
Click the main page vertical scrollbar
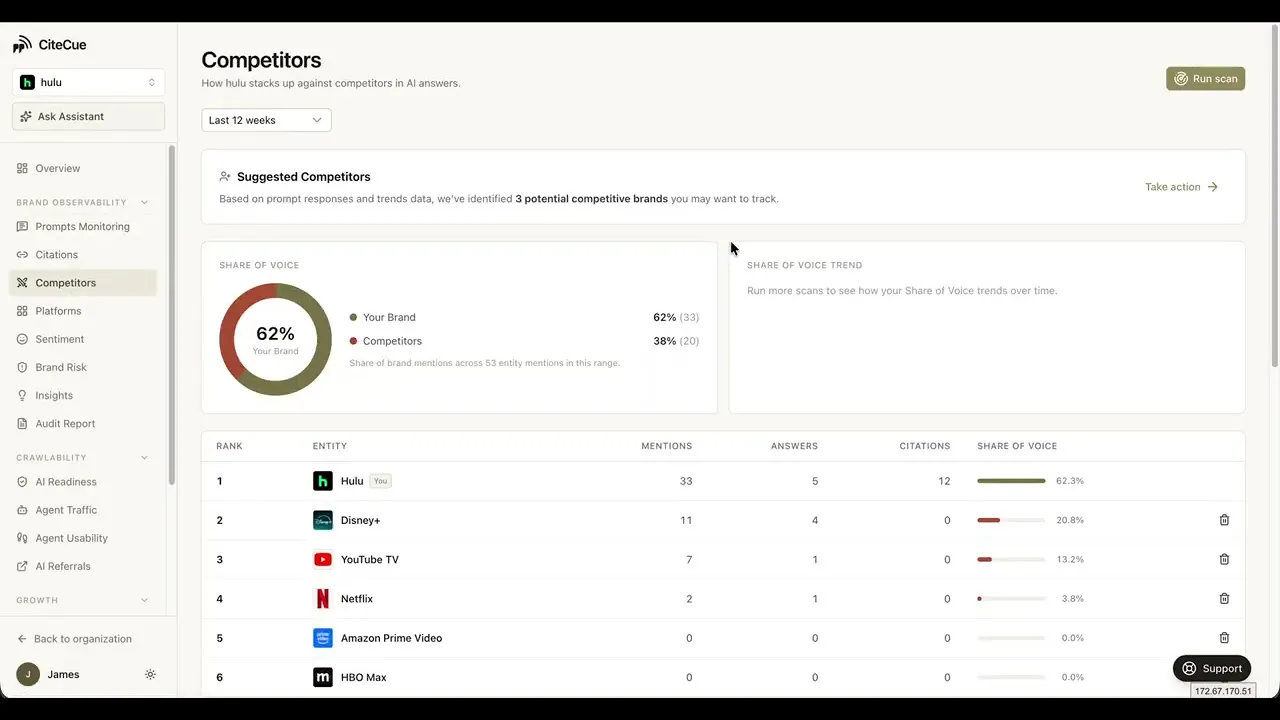pyautogui.click(x=1274, y=195)
